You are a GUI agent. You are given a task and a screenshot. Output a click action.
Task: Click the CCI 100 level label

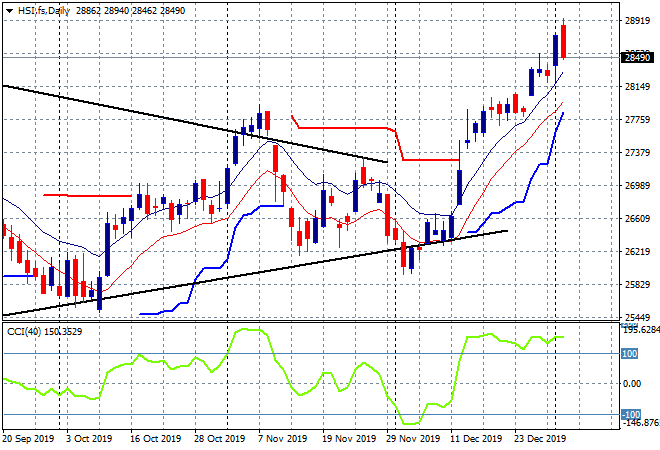coord(630,354)
